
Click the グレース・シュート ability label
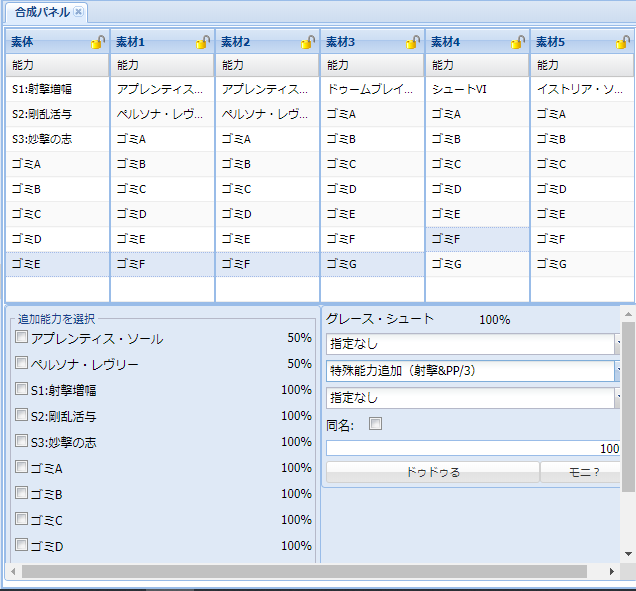380,319
